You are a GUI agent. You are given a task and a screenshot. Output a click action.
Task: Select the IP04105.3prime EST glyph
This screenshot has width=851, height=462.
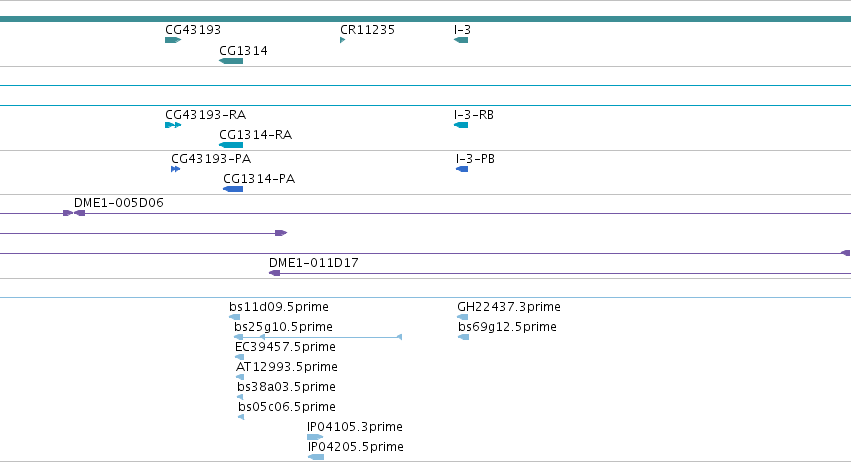tap(315, 437)
